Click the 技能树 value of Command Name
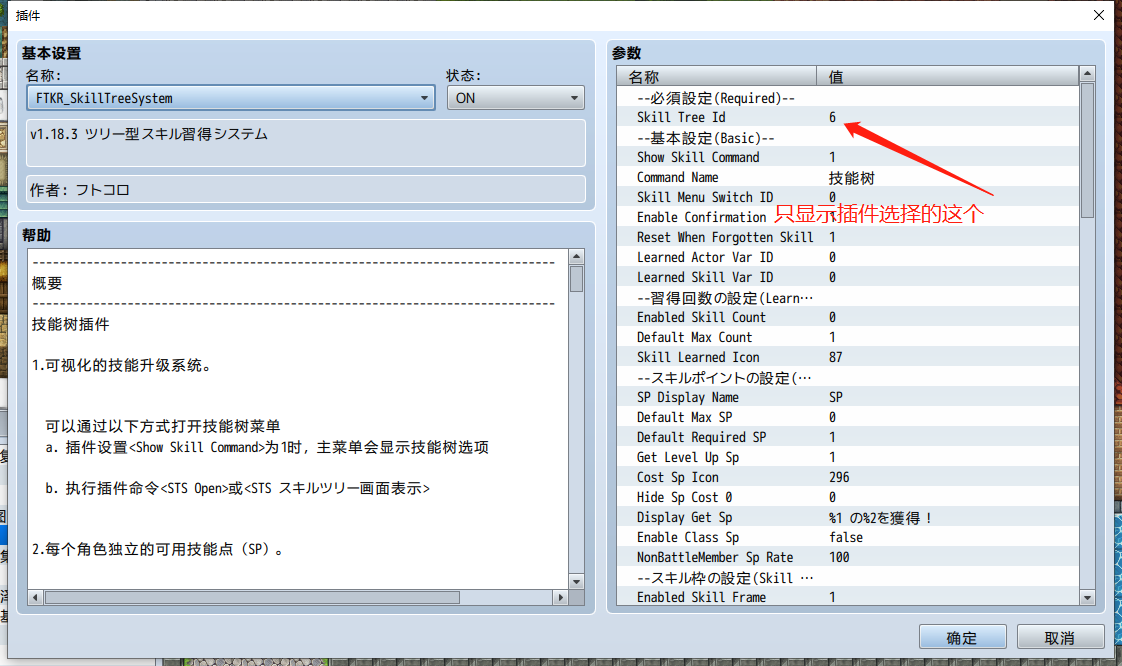 pyautogui.click(x=852, y=178)
